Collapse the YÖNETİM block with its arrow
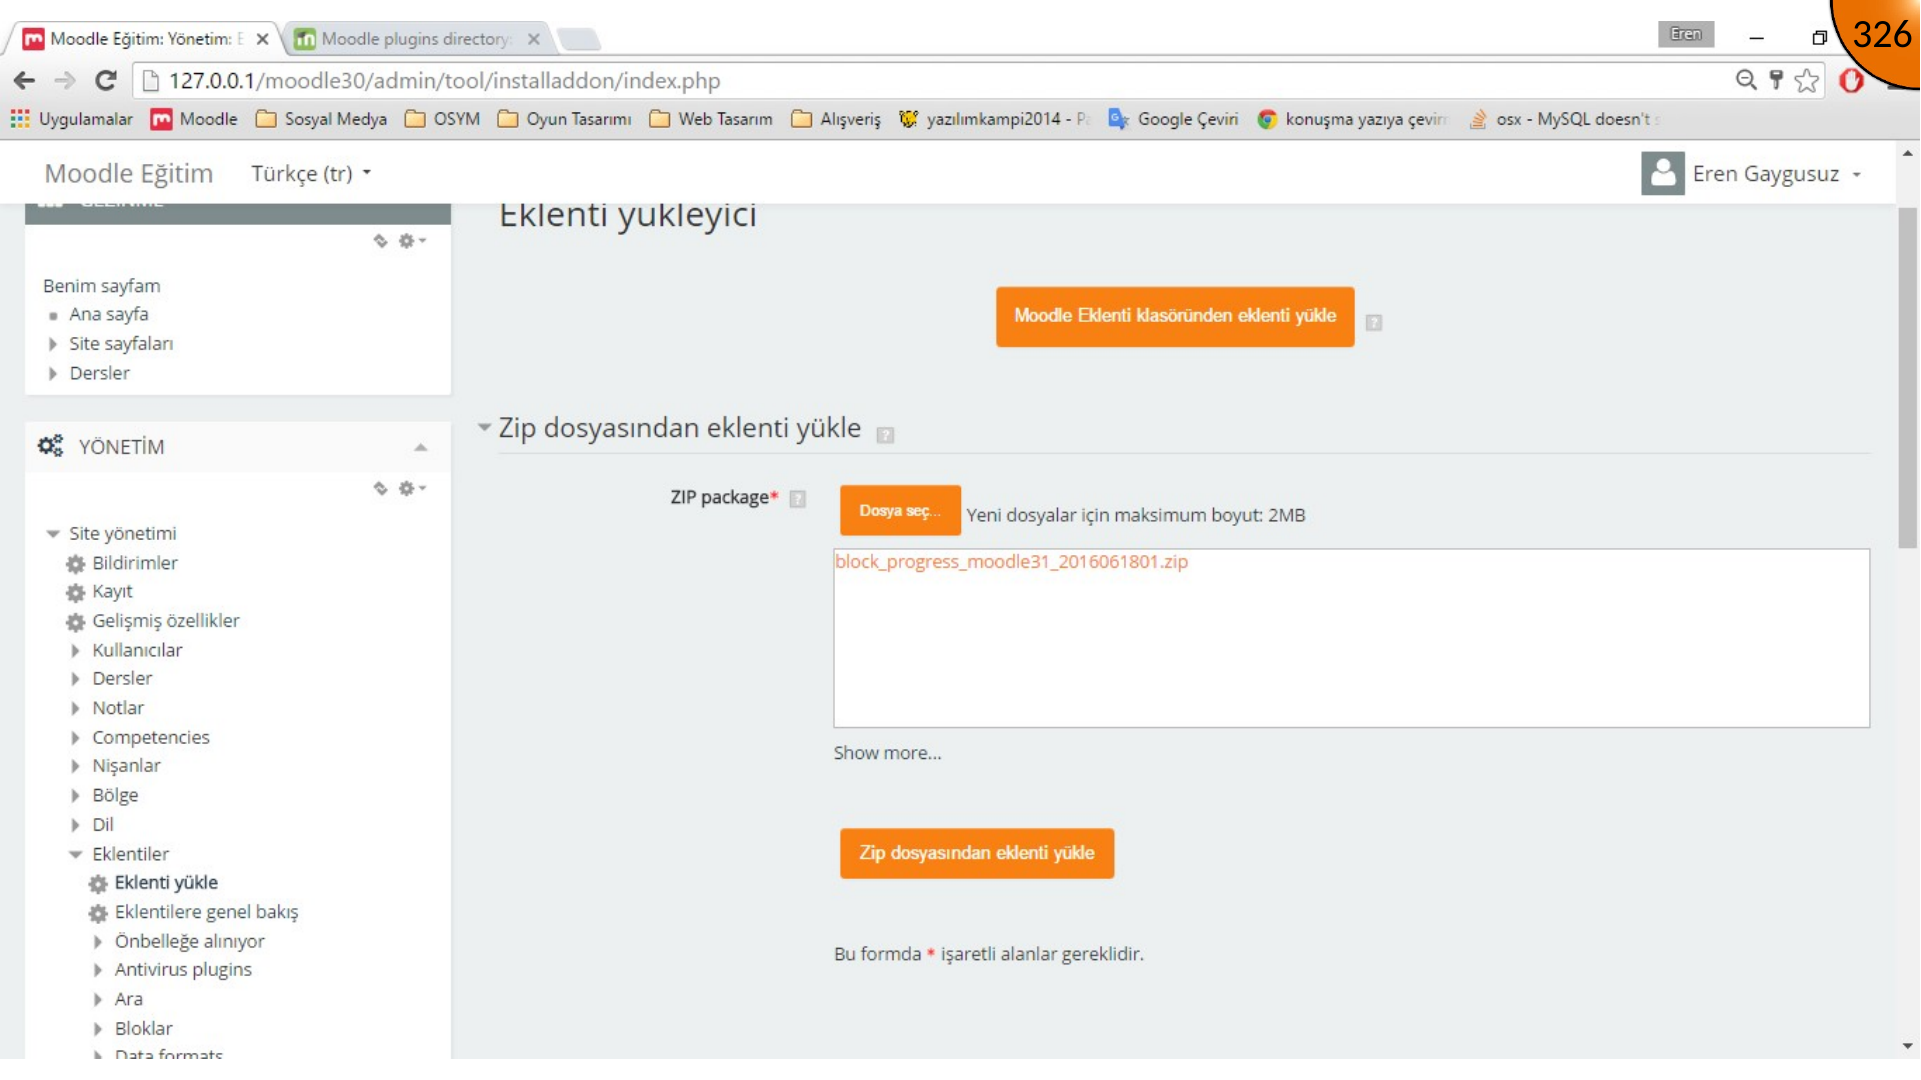 coord(421,448)
